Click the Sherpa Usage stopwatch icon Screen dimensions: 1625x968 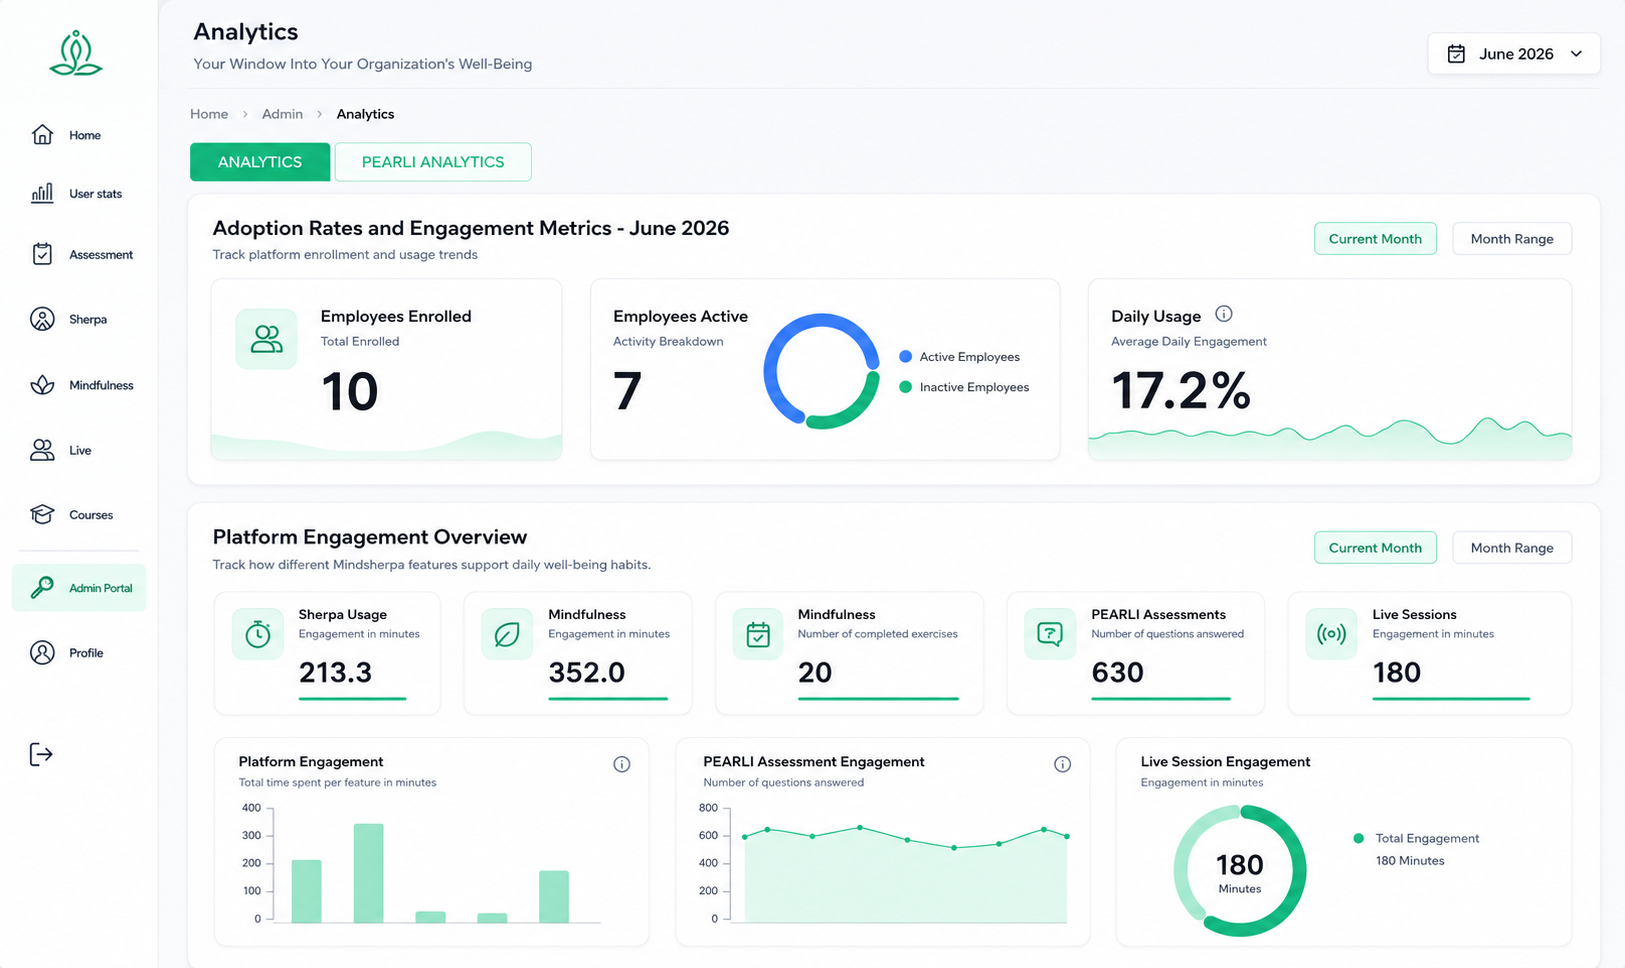pos(258,634)
